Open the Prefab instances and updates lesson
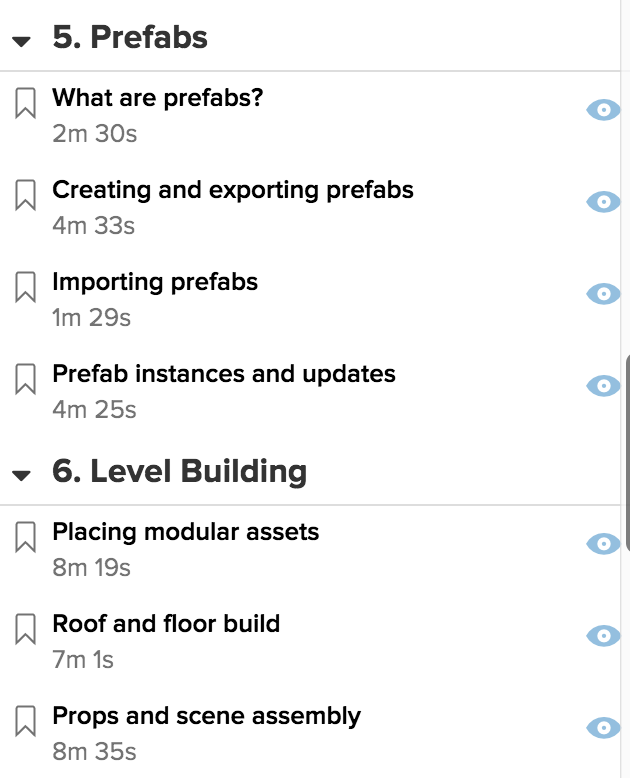This screenshot has height=778, width=630. coord(224,374)
